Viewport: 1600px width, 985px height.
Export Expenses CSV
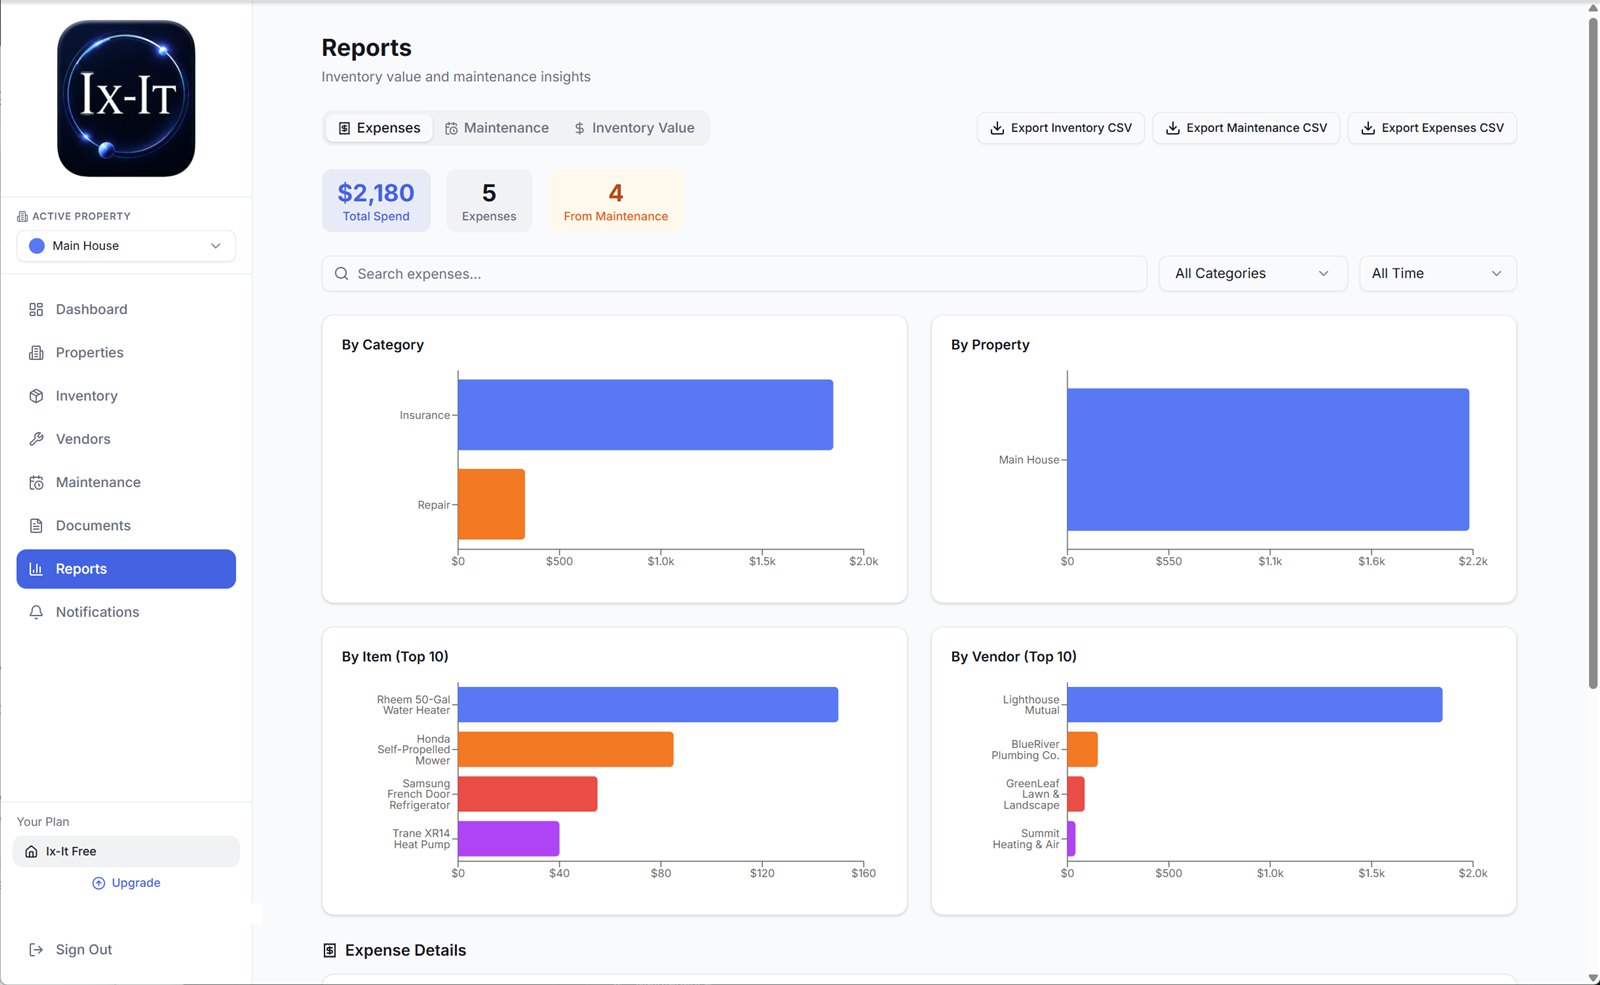coord(1432,128)
